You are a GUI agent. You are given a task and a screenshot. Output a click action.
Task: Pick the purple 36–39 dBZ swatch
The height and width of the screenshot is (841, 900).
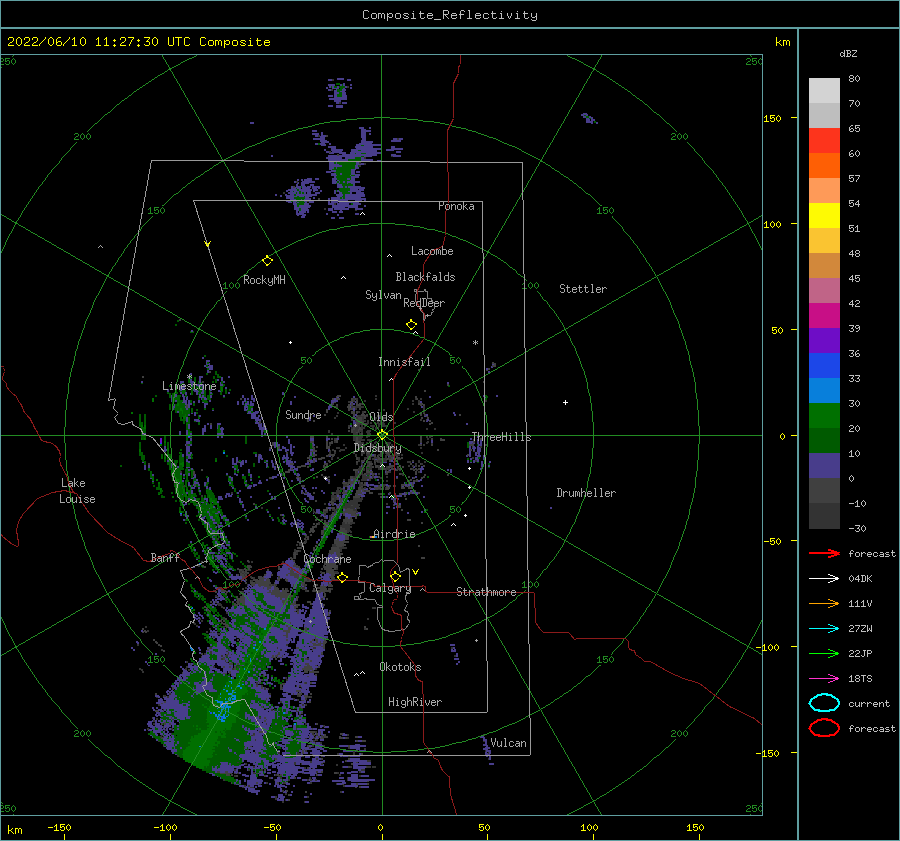point(824,341)
